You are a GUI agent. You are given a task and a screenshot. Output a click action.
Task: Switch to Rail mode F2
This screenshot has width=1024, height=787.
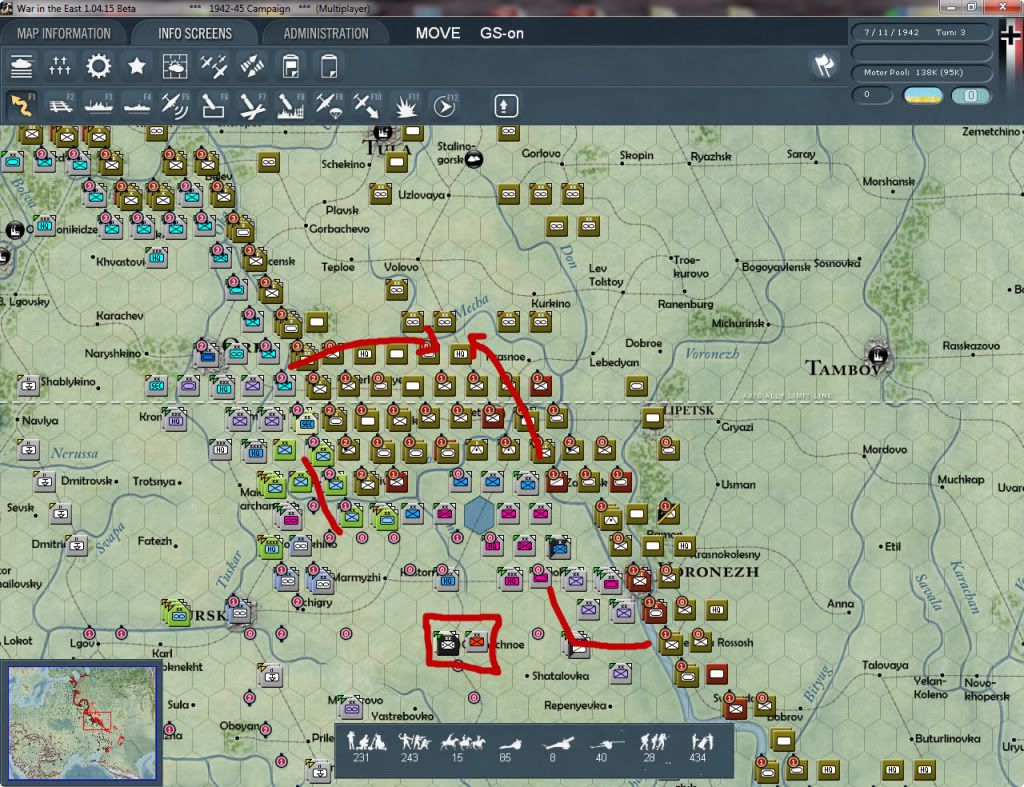[61, 105]
